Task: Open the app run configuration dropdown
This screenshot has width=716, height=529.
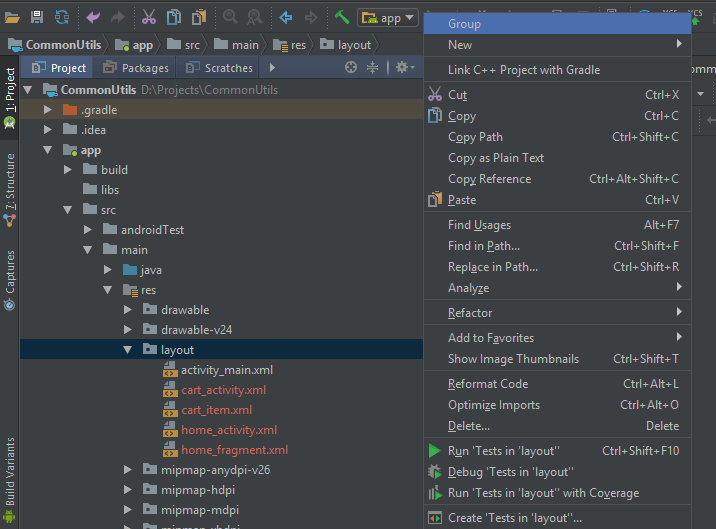Action: pyautogui.click(x=388, y=18)
